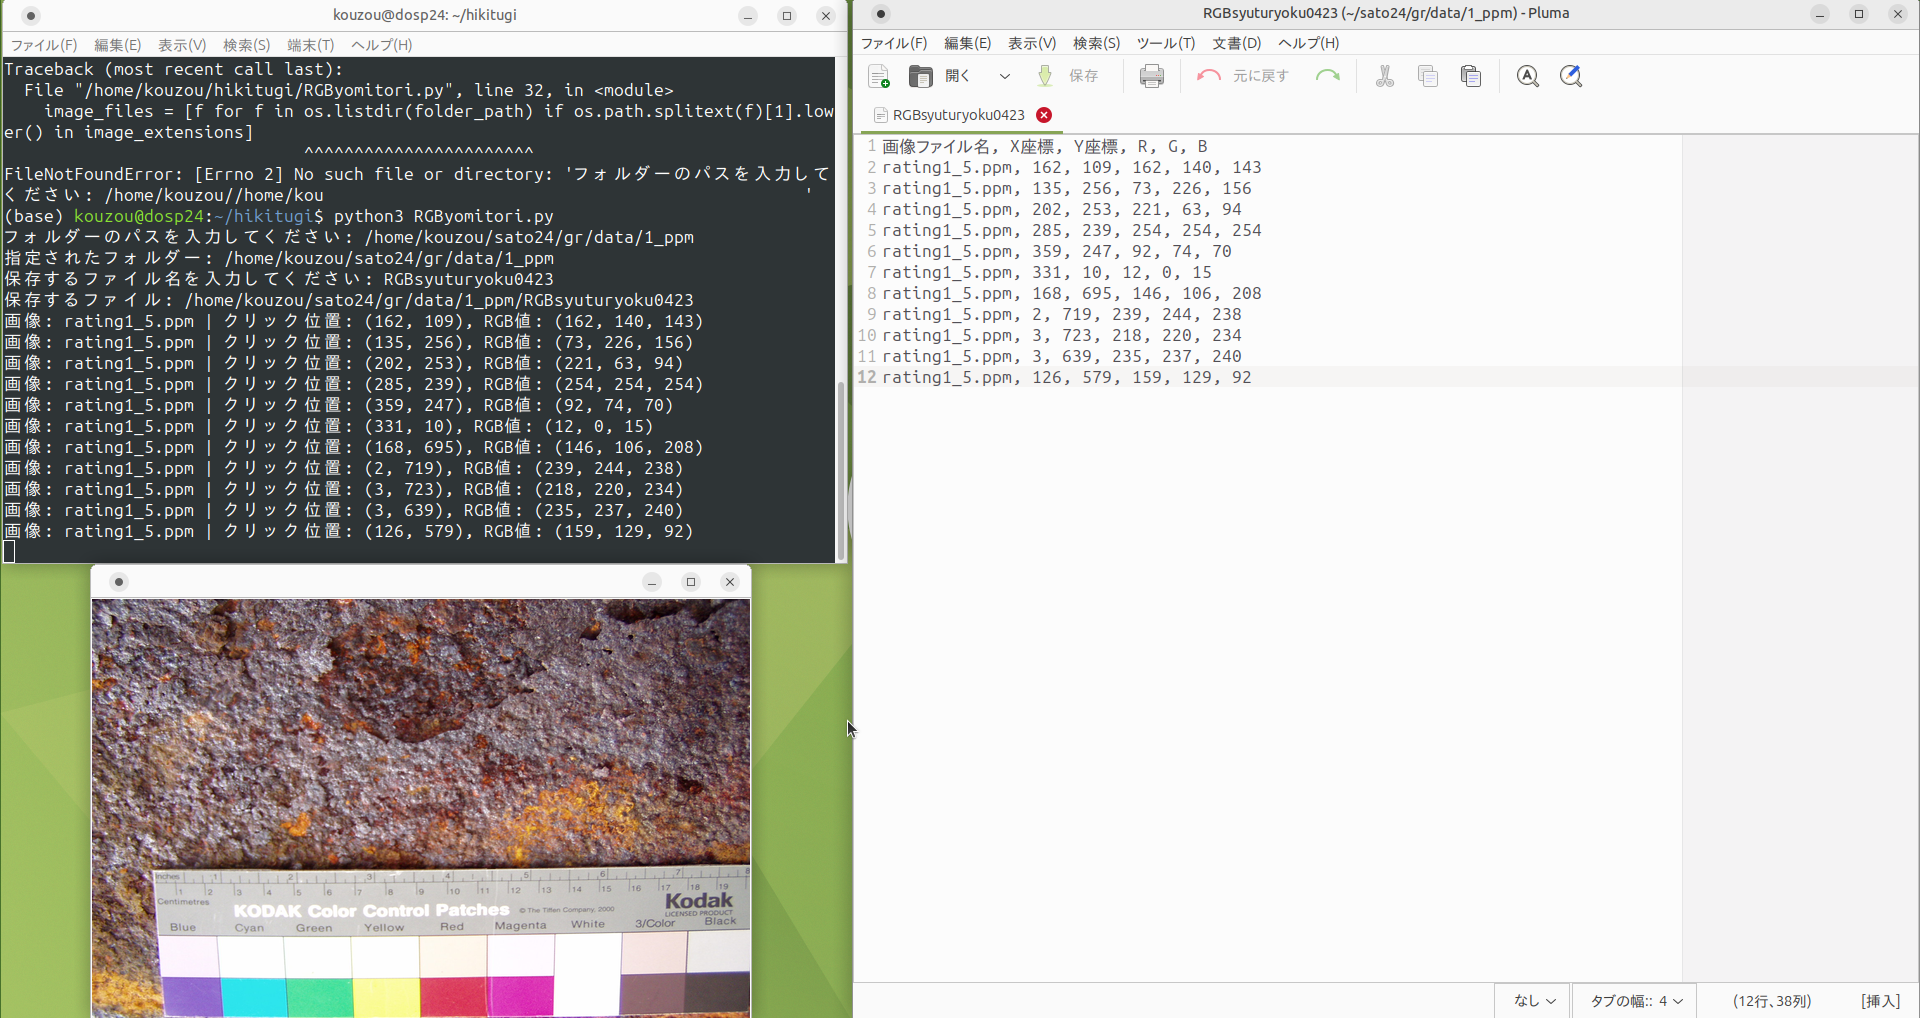The height and width of the screenshot is (1018, 1920).
Task: Close the image viewer window
Action: click(x=730, y=582)
